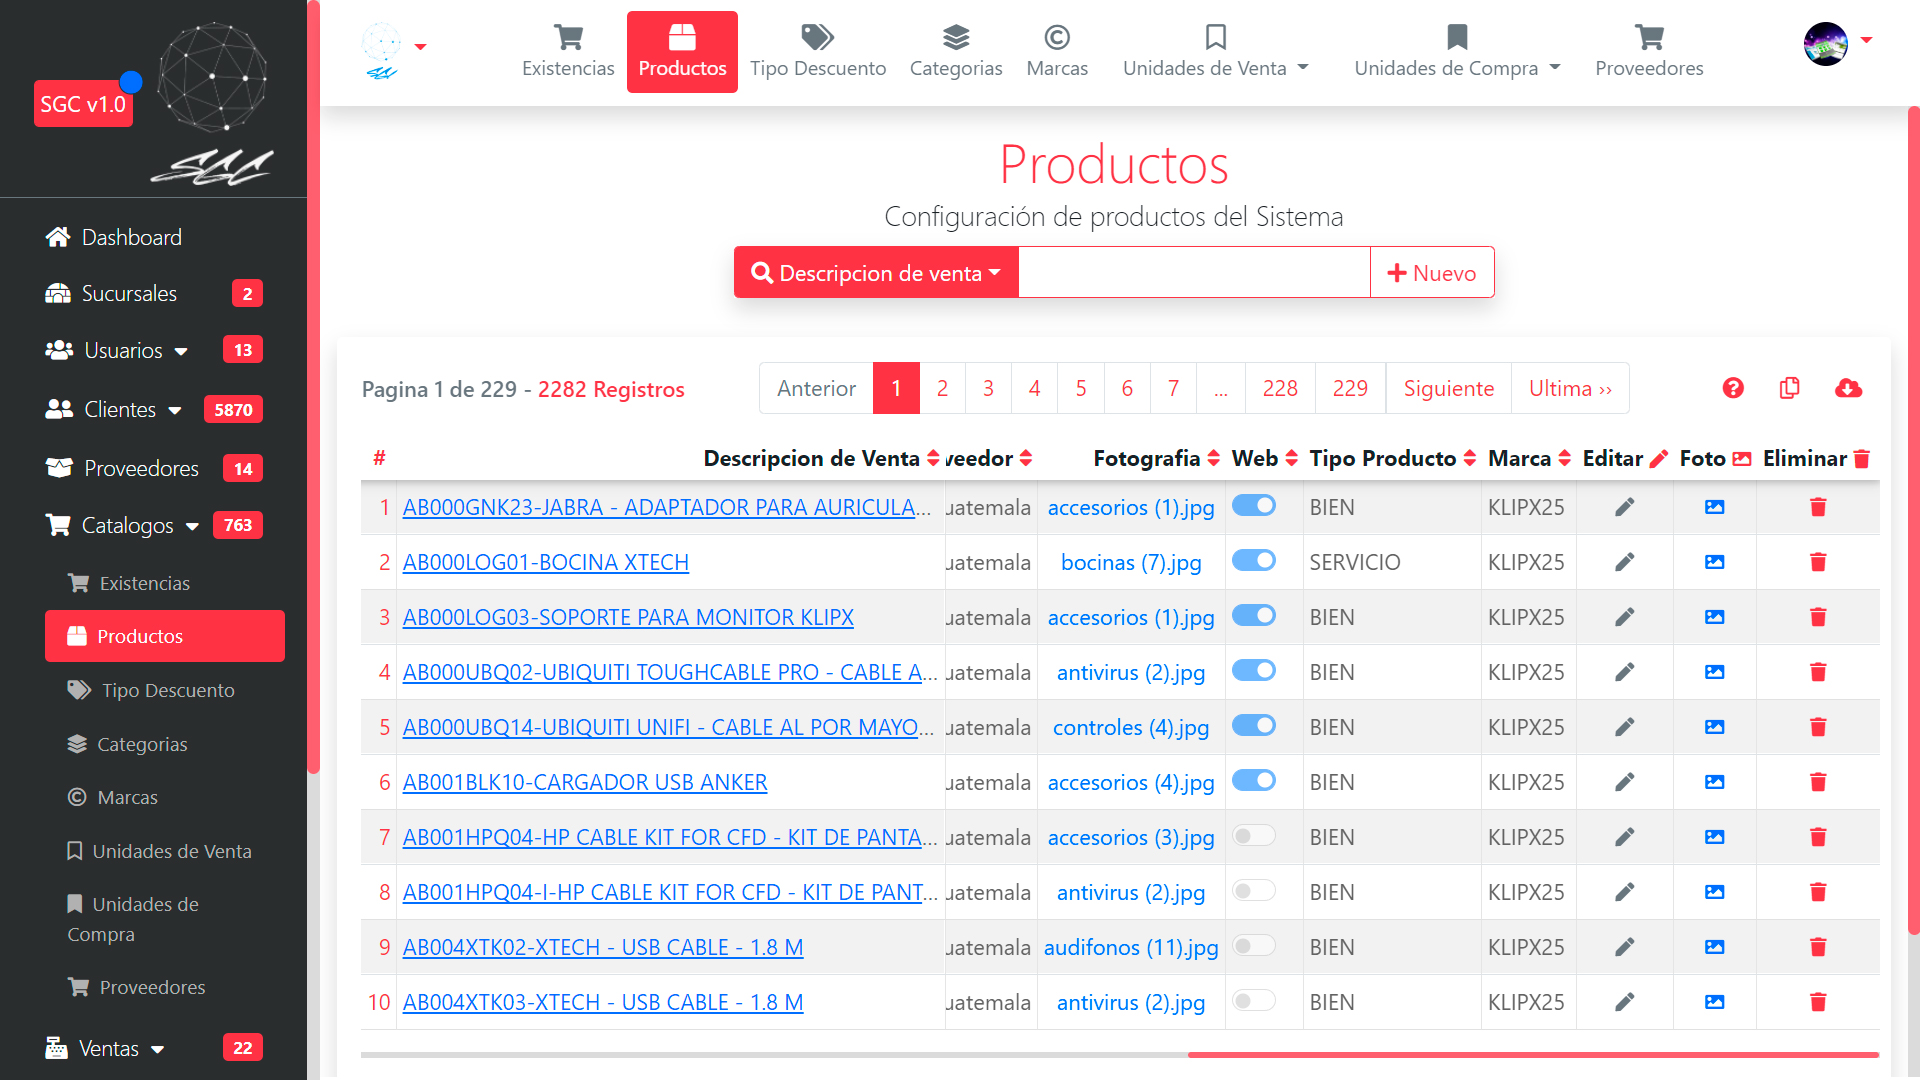Open Marcas from the top navigation bar
1920x1080 pixels.
point(1056,51)
